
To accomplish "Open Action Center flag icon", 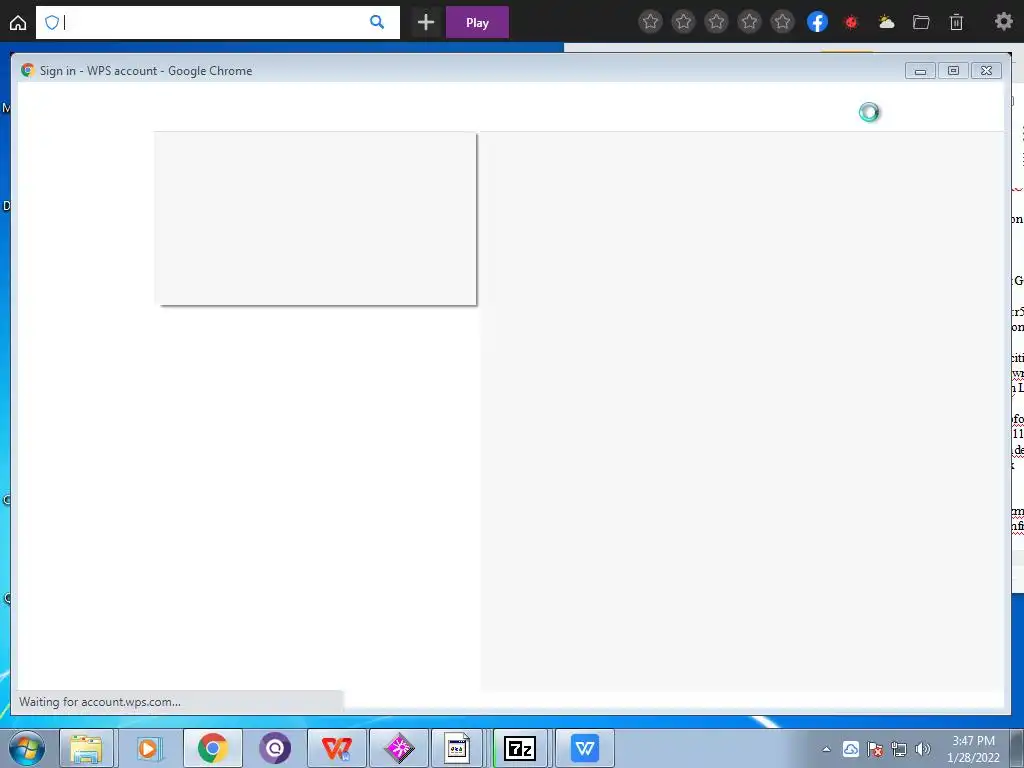I will pos(875,749).
